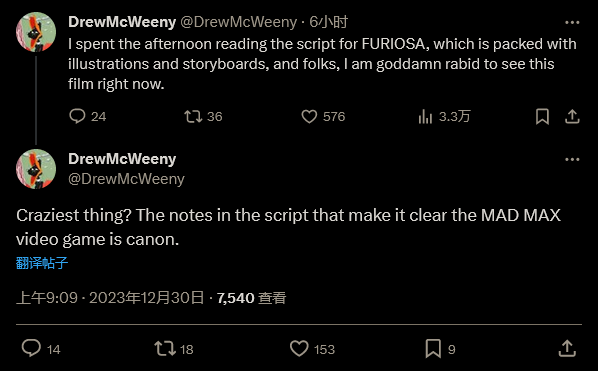Open more options on the first tweet
The image size is (598, 371).
pyautogui.click(x=572, y=22)
